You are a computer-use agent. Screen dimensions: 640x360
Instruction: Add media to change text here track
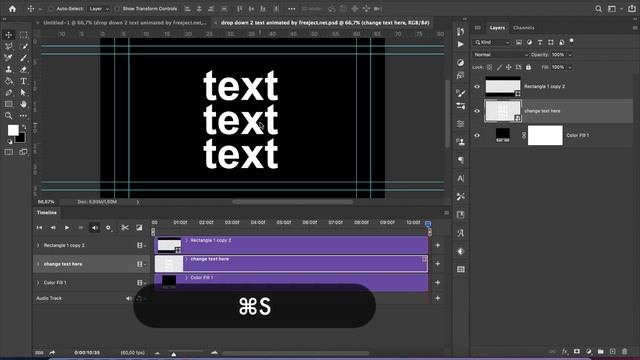tap(438, 264)
